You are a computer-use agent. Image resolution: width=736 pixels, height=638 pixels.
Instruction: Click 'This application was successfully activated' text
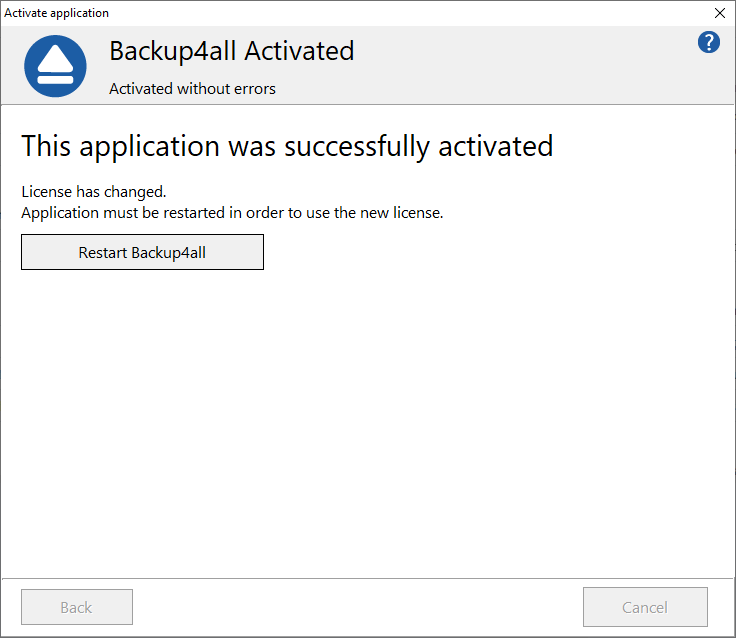pos(287,146)
